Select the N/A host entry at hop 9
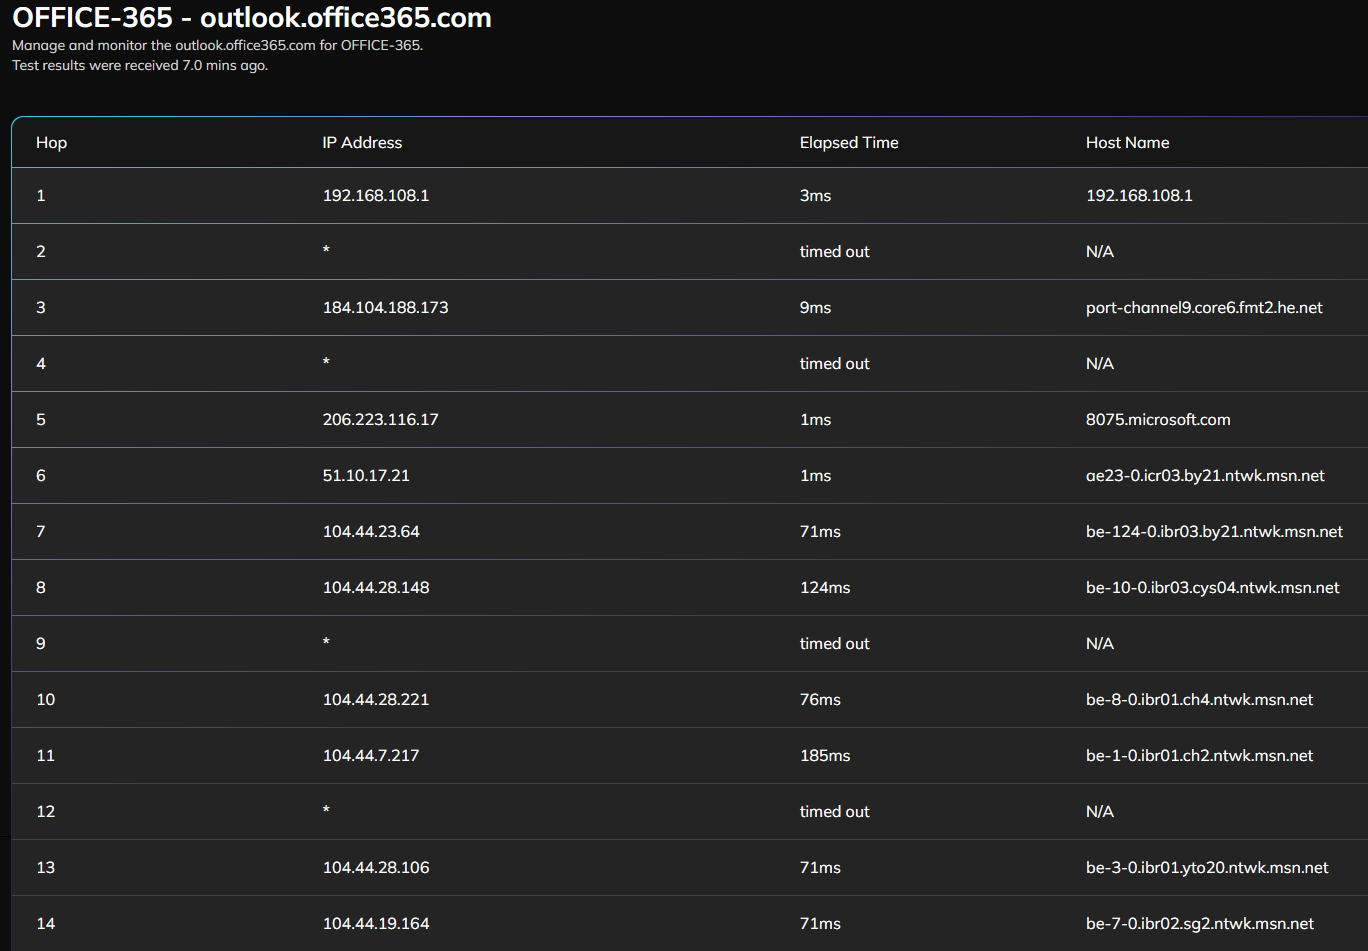The image size is (1368, 951). click(x=1100, y=643)
